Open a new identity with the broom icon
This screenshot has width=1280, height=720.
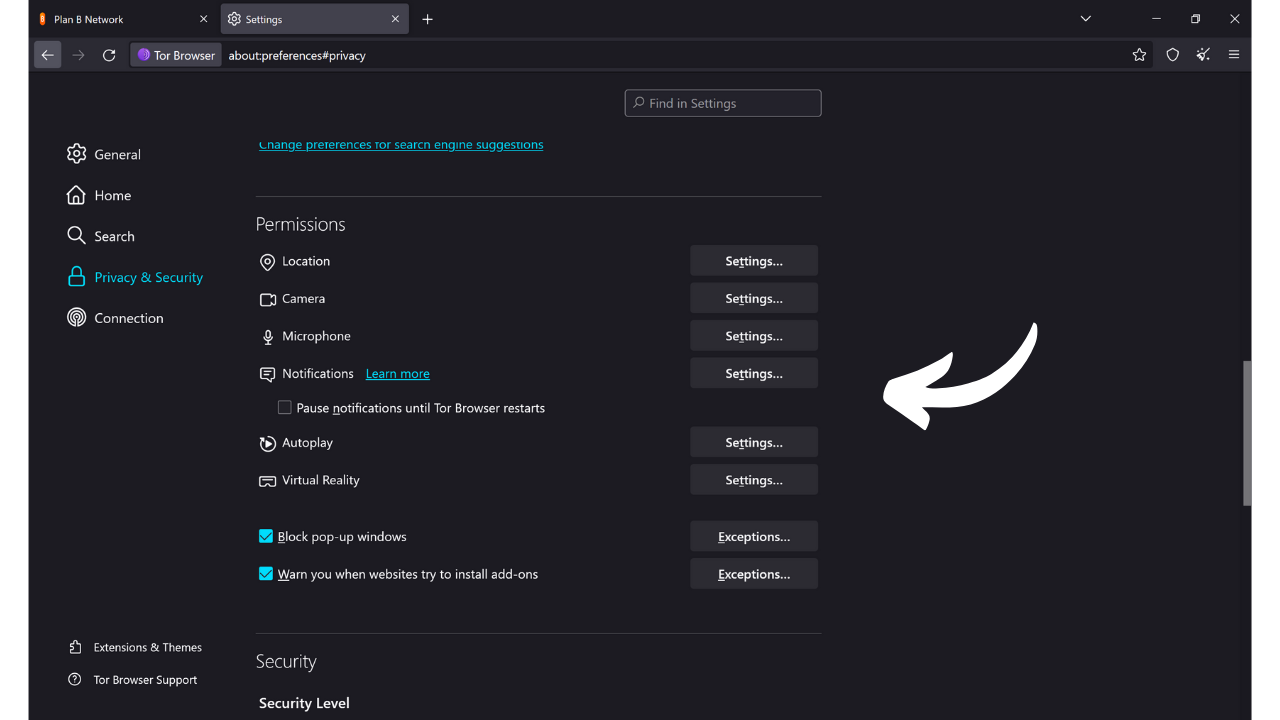(x=1203, y=55)
